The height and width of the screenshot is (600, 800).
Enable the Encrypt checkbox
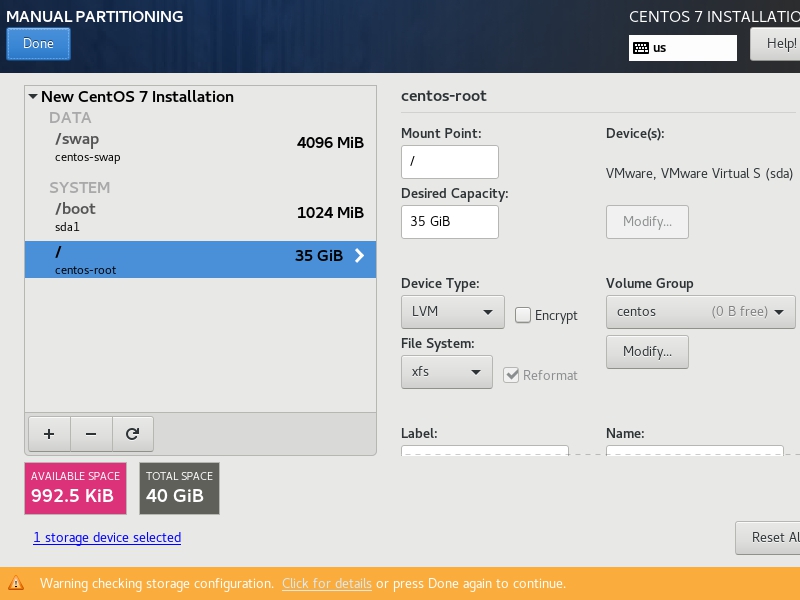click(522, 315)
